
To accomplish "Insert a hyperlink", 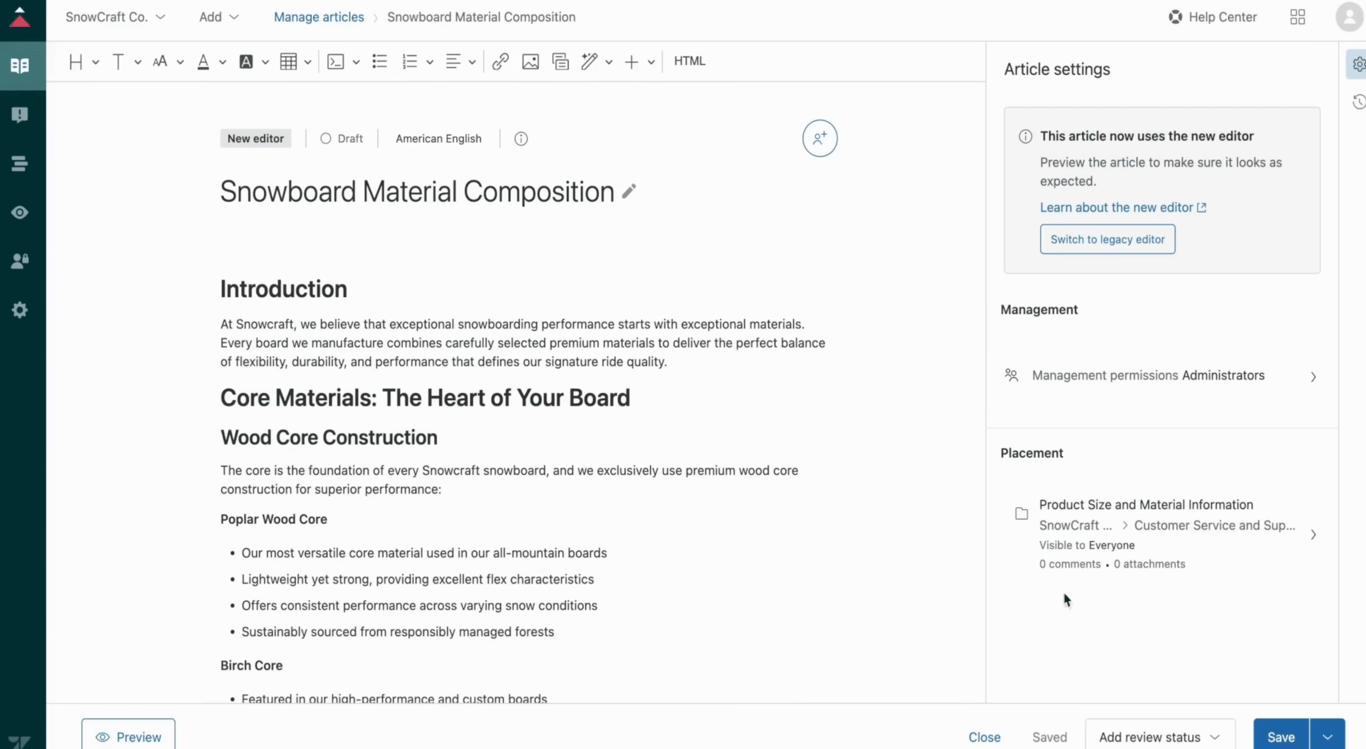I will (x=500, y=62).
